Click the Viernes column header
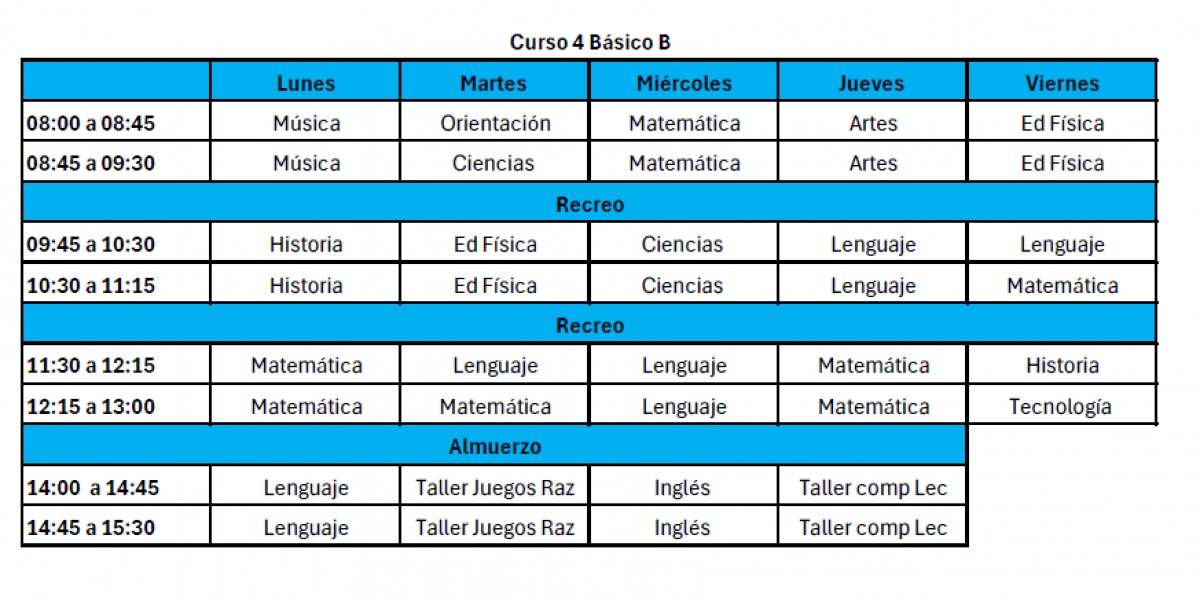The height and width of the screenshot is (601, 1200). tap(1062, 82)
